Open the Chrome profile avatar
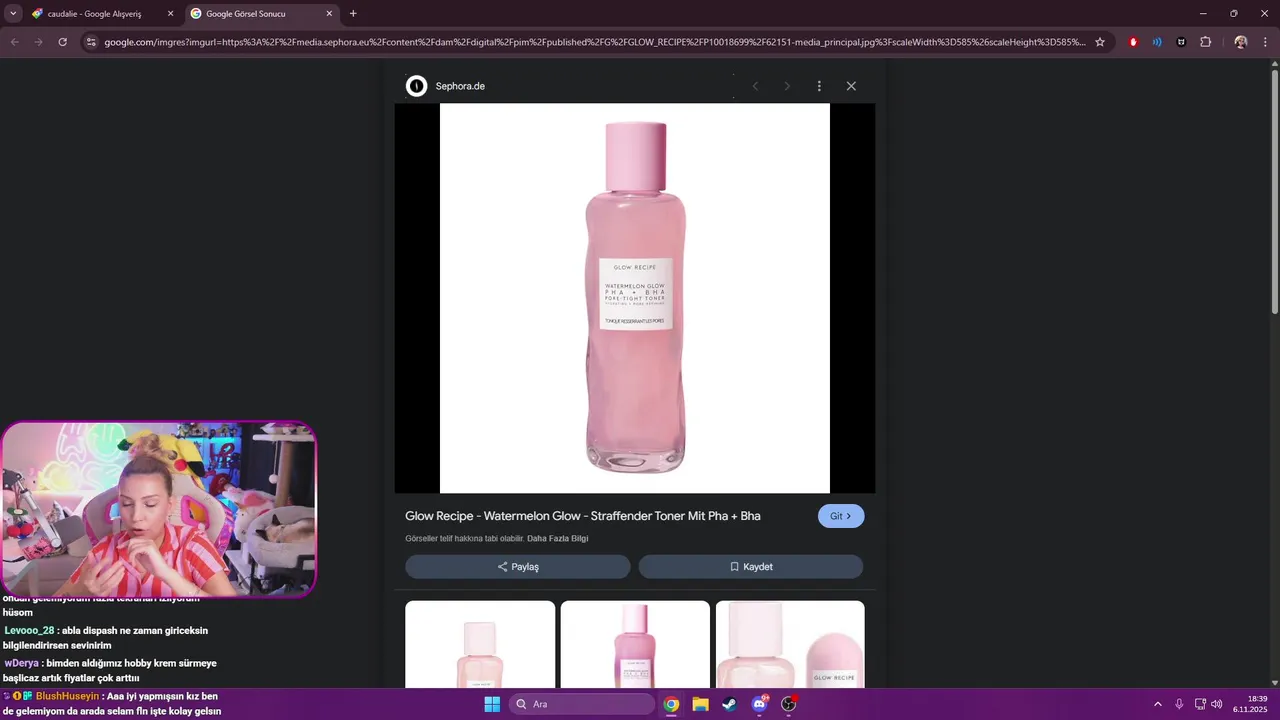The image size is (1280, 720). [x=1241, y=42]
